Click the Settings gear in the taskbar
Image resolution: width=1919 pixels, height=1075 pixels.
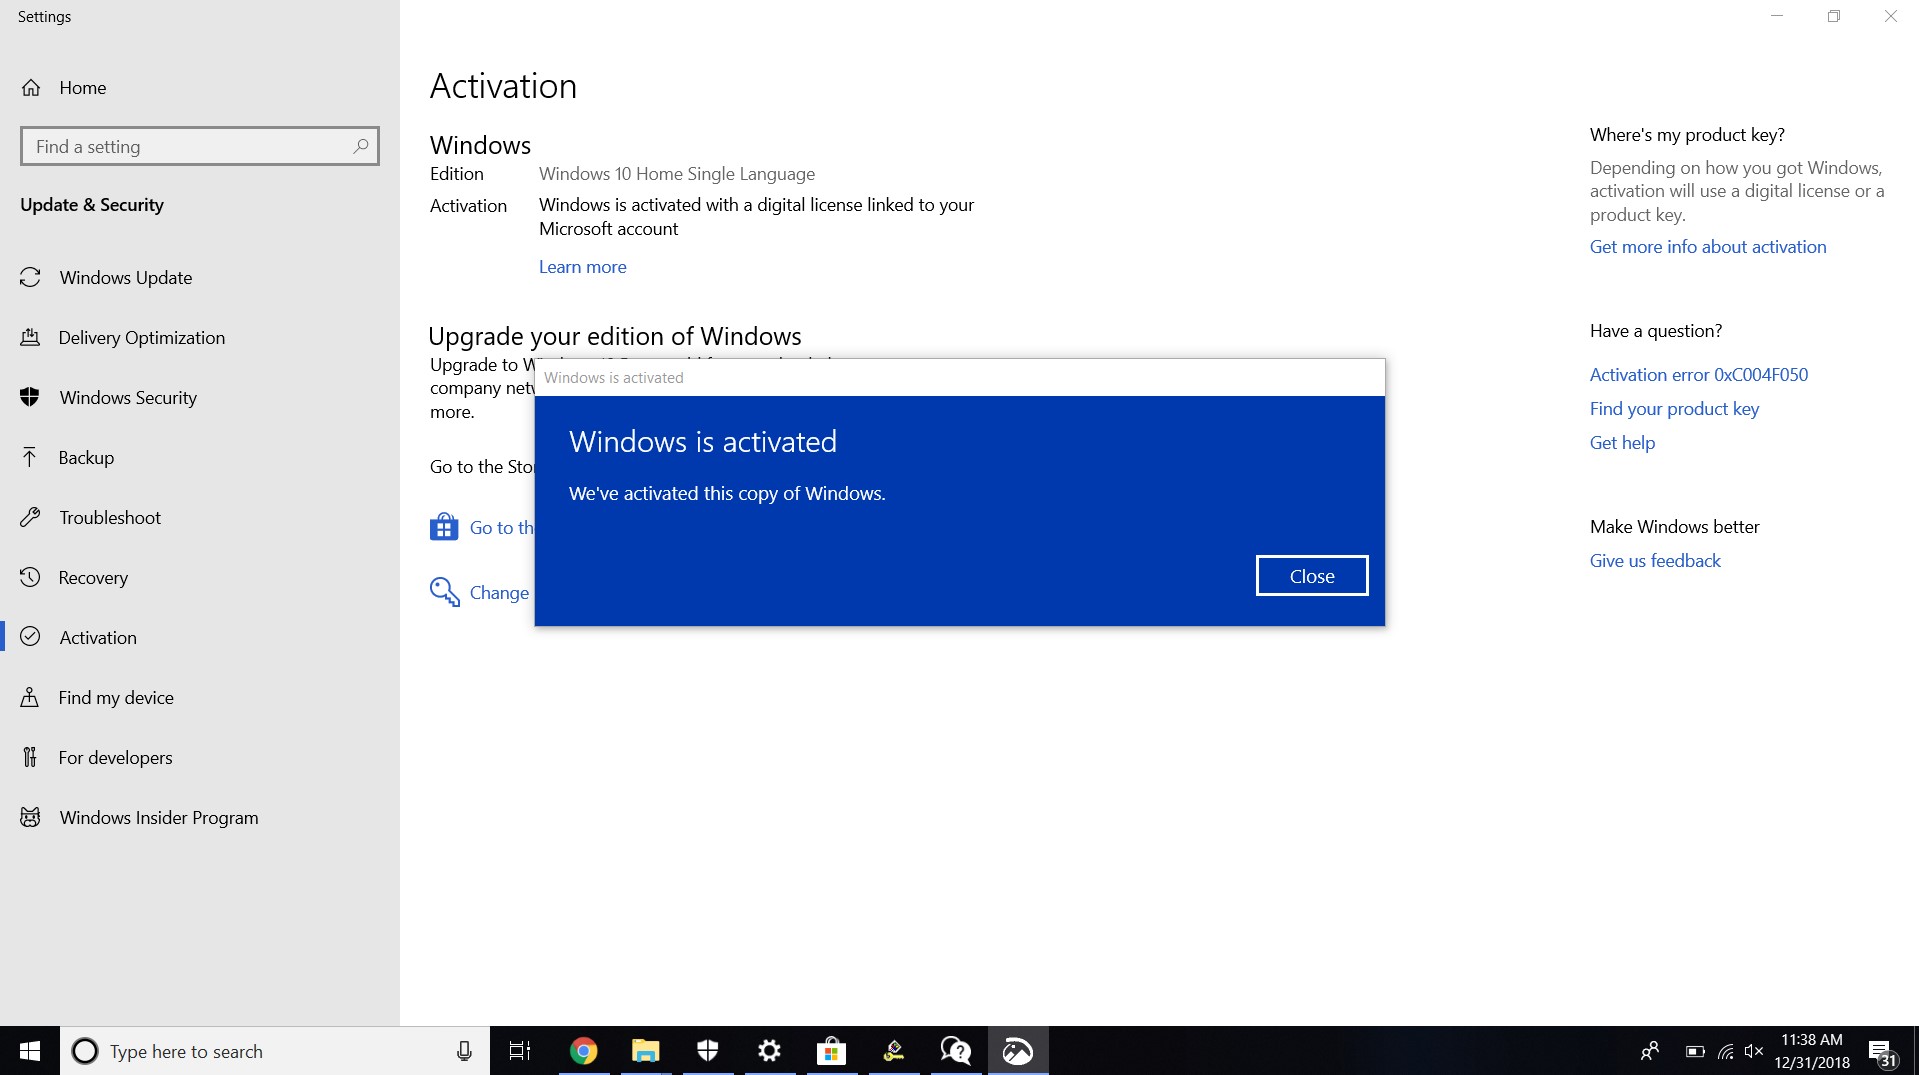pyautogui.click(x=769, y=1051)
